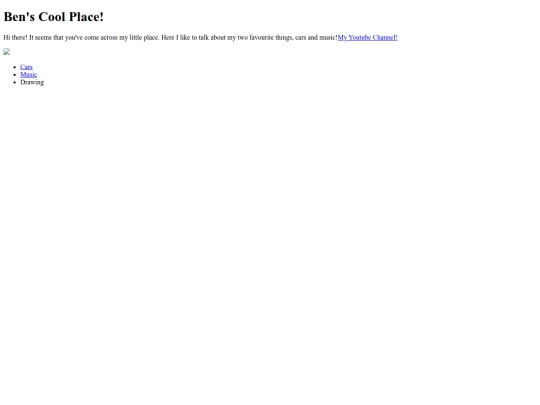Click the word "across" in the intro sentence
This screenshot has width=540, height=405.
[x=109, y=38]
